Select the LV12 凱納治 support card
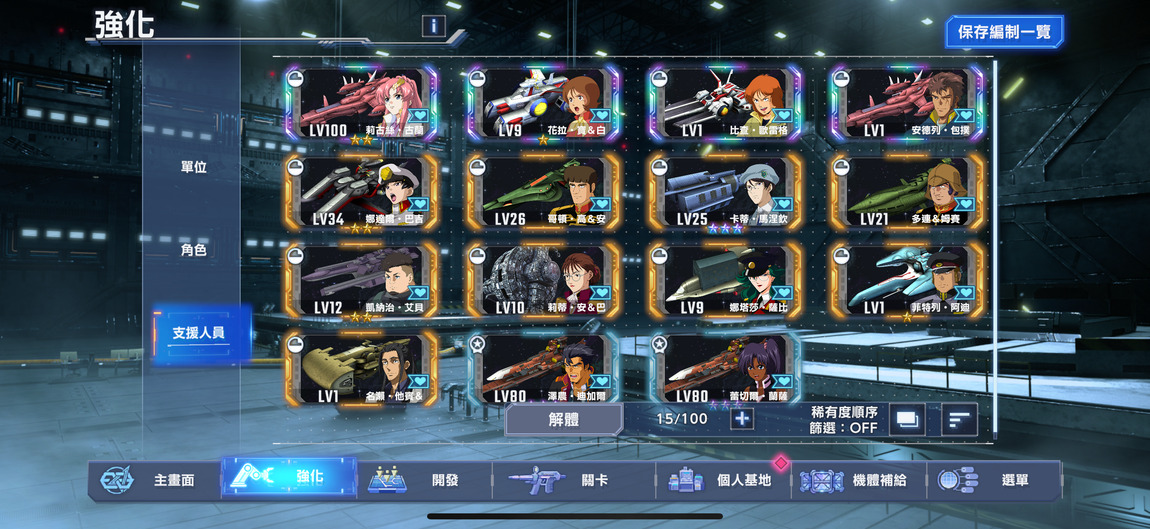This screenshot has height=529, width=1150. pyautogui.click(x=362, y=281)
